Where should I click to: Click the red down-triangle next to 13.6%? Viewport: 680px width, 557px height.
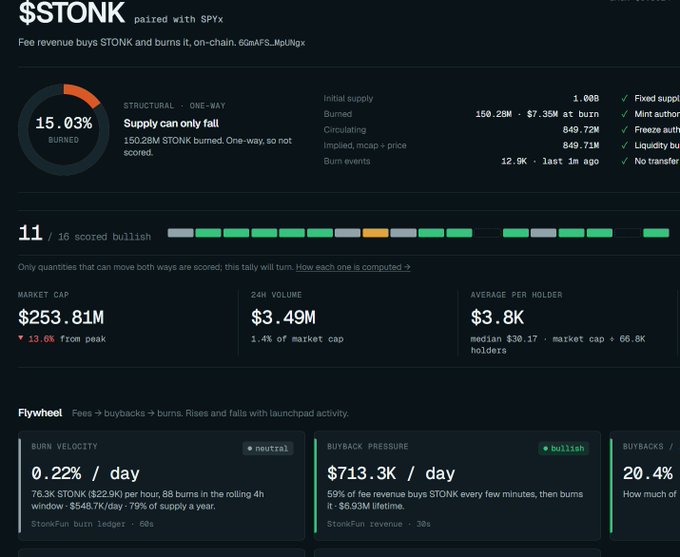coord(20,338)
